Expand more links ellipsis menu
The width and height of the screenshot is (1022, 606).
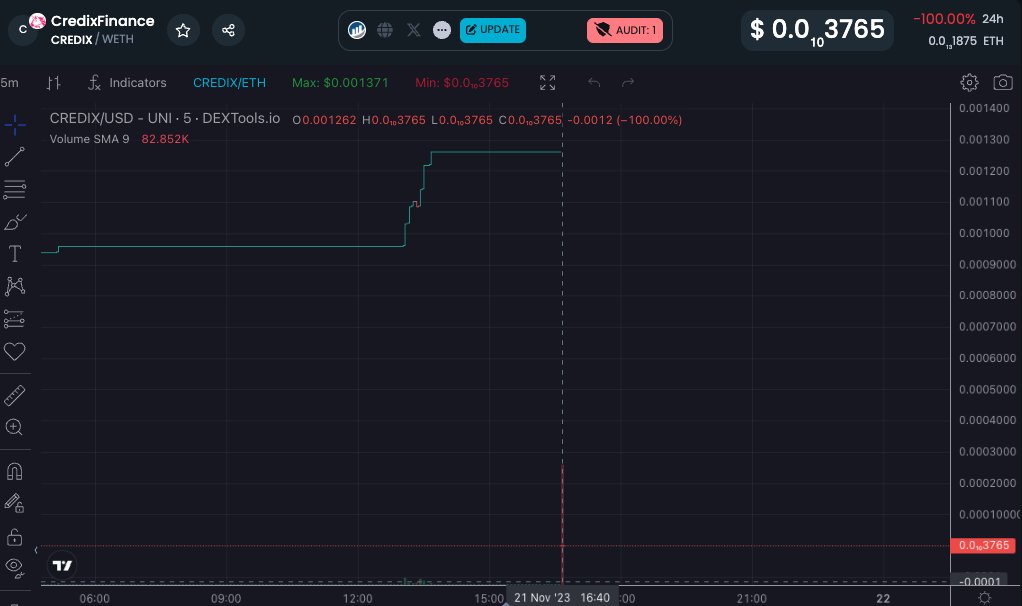click(x=441, y=30)
